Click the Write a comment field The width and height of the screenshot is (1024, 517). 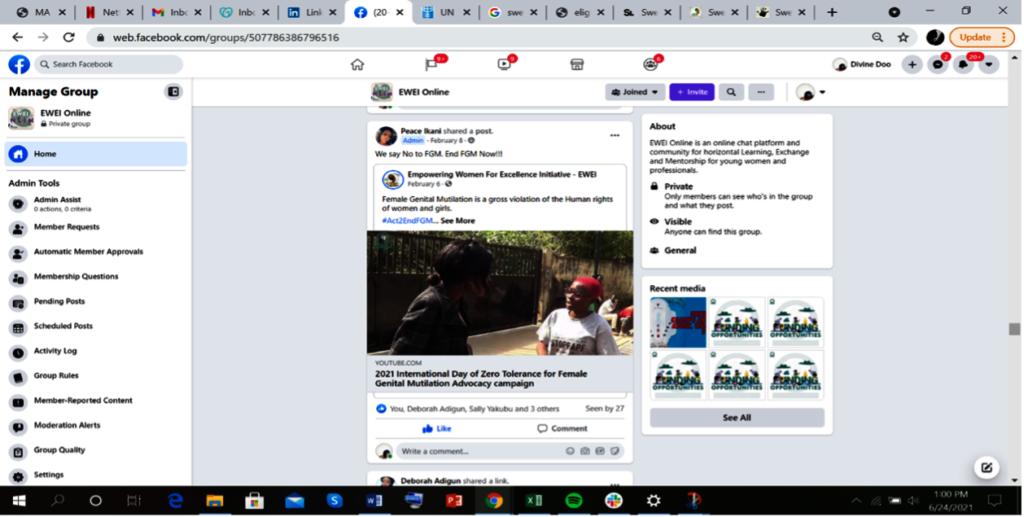509,451
